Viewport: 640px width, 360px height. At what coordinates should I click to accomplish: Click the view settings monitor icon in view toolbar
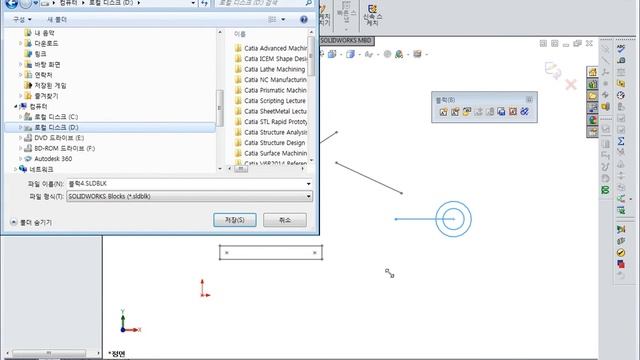pos(417,54)
